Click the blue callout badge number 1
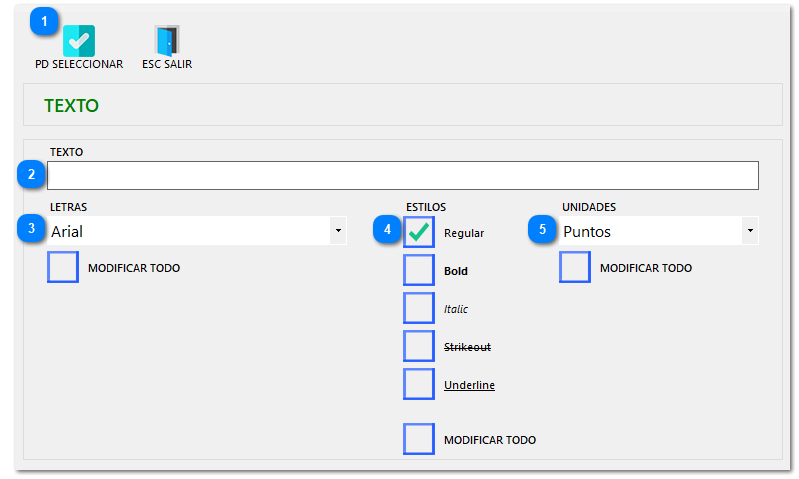 [x=44, y=21]
